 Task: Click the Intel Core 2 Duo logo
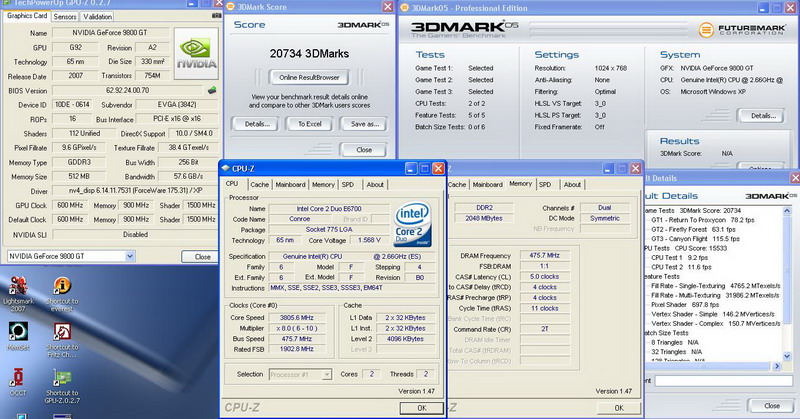[413, 225]
